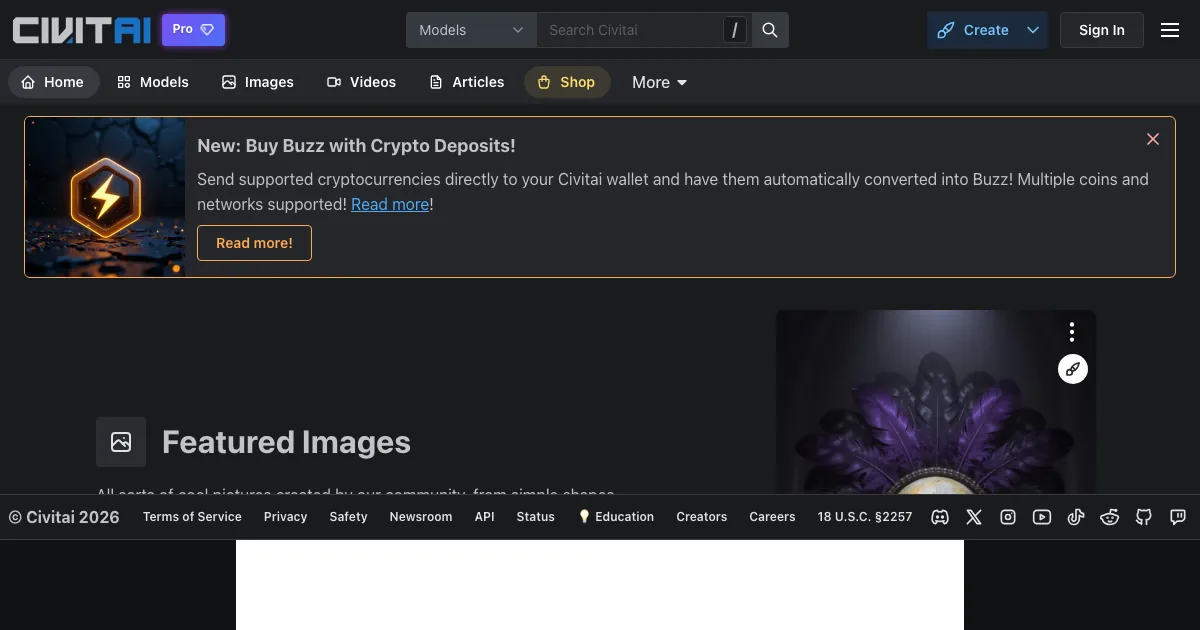Visit YouTube via footer icon
This screenshot has height=630, width=1200.
(x=1042, y=517)
